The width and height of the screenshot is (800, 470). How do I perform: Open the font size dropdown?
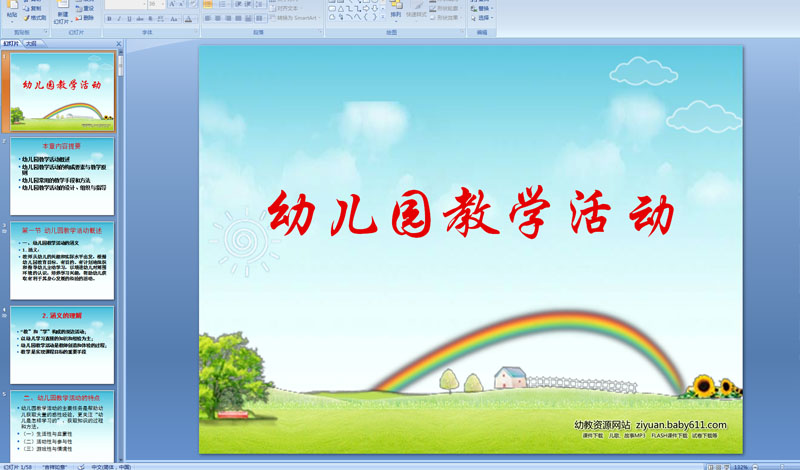(163, 4)
